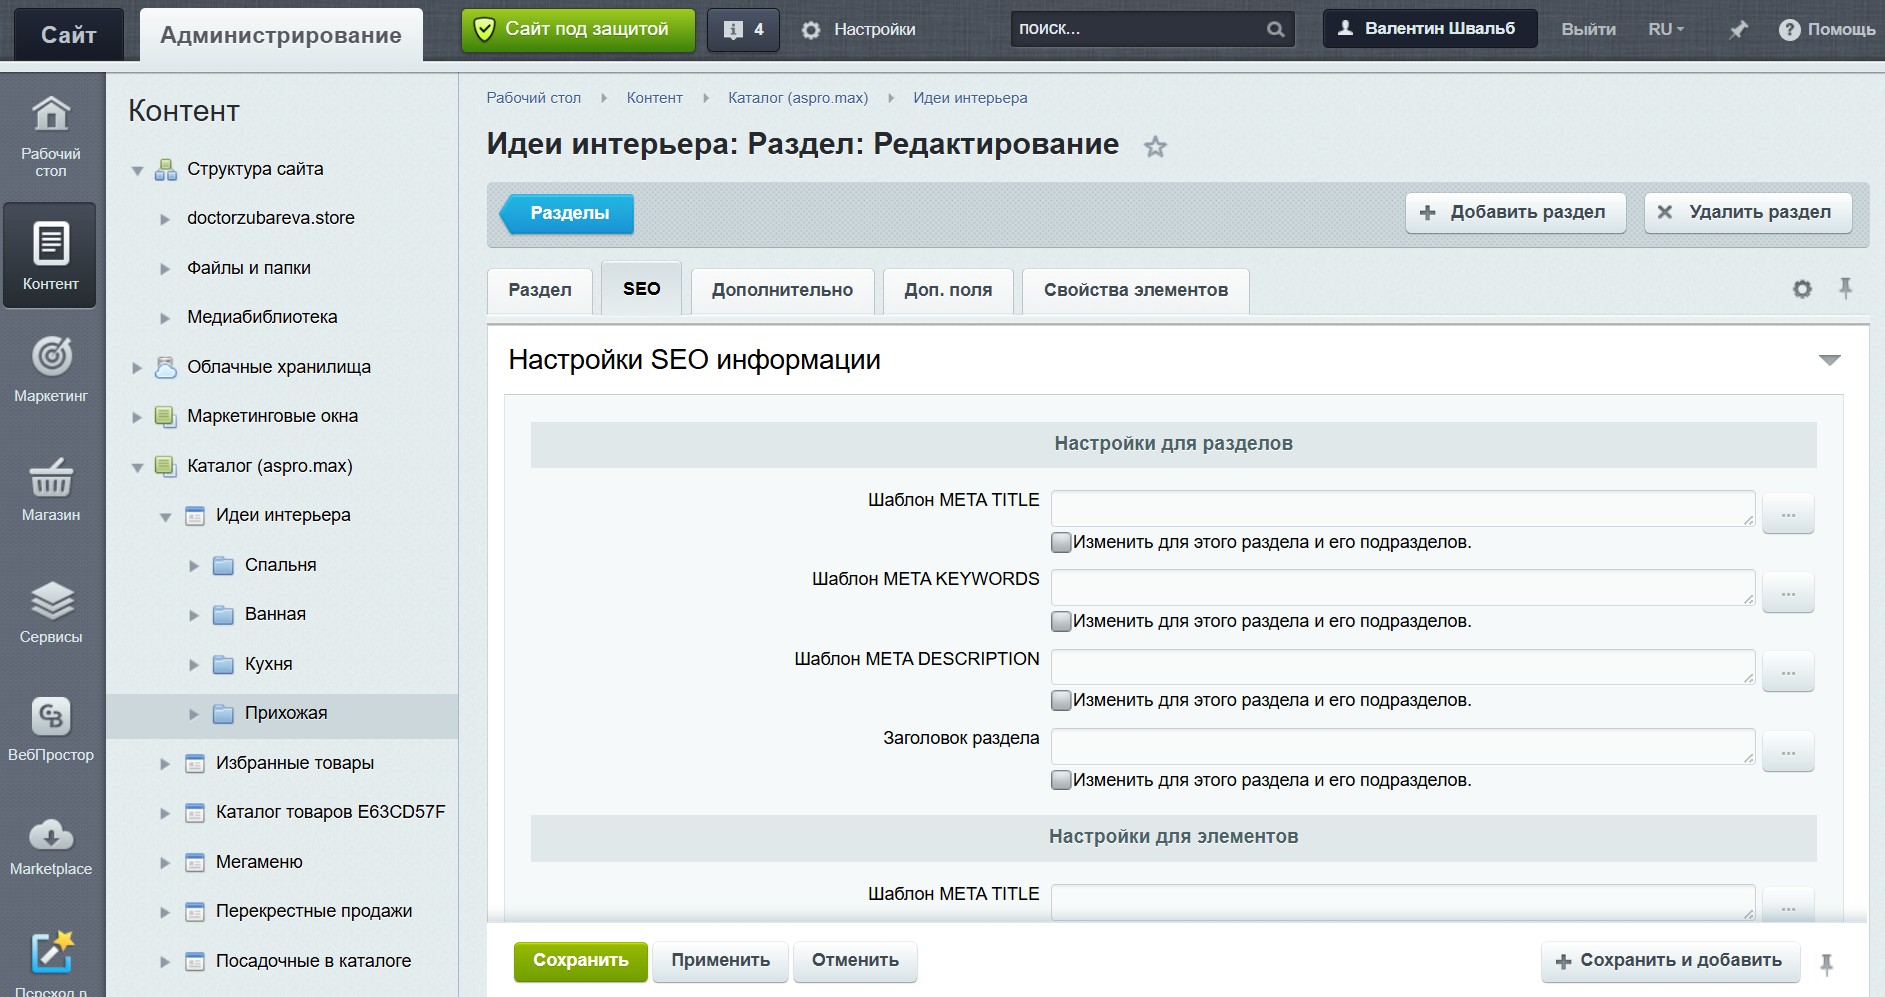This screenshot has width=1885, height=997.
Task: Check Заголовок раздела change-for-section checkbox
Action: pyautogui.click(x=1061, y=780)
